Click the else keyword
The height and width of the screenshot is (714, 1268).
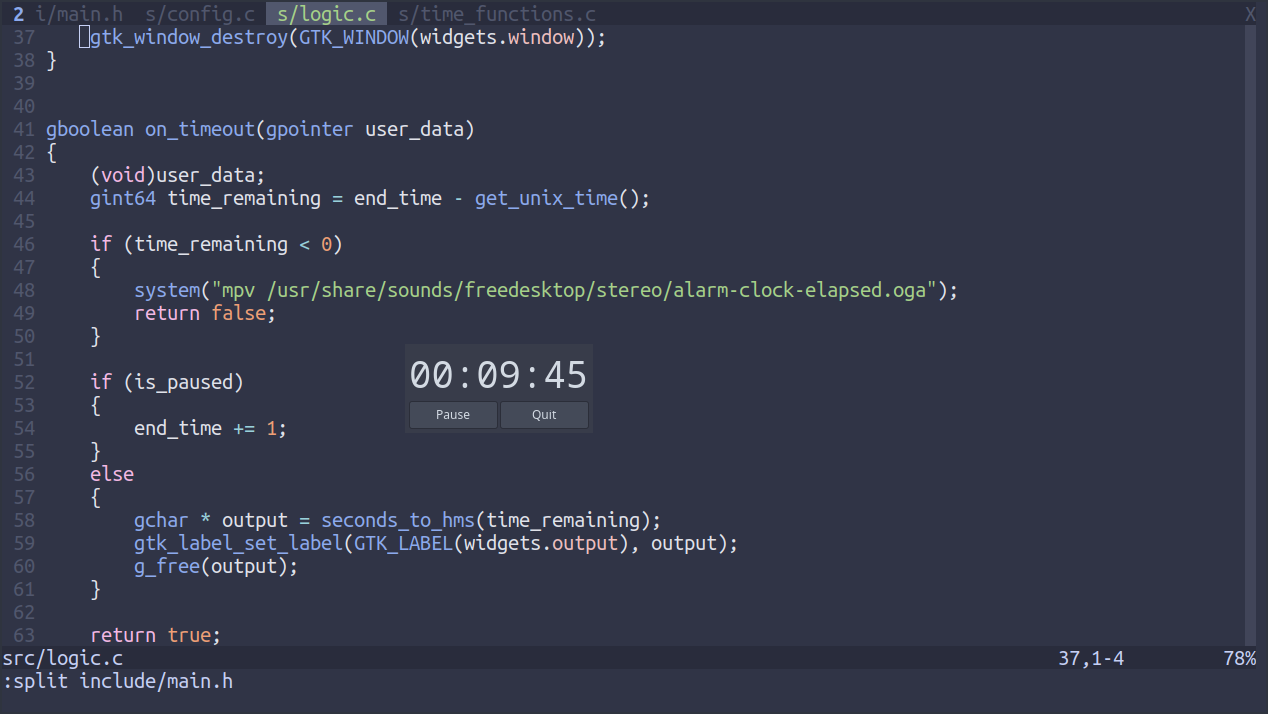[x=112, y=474]
